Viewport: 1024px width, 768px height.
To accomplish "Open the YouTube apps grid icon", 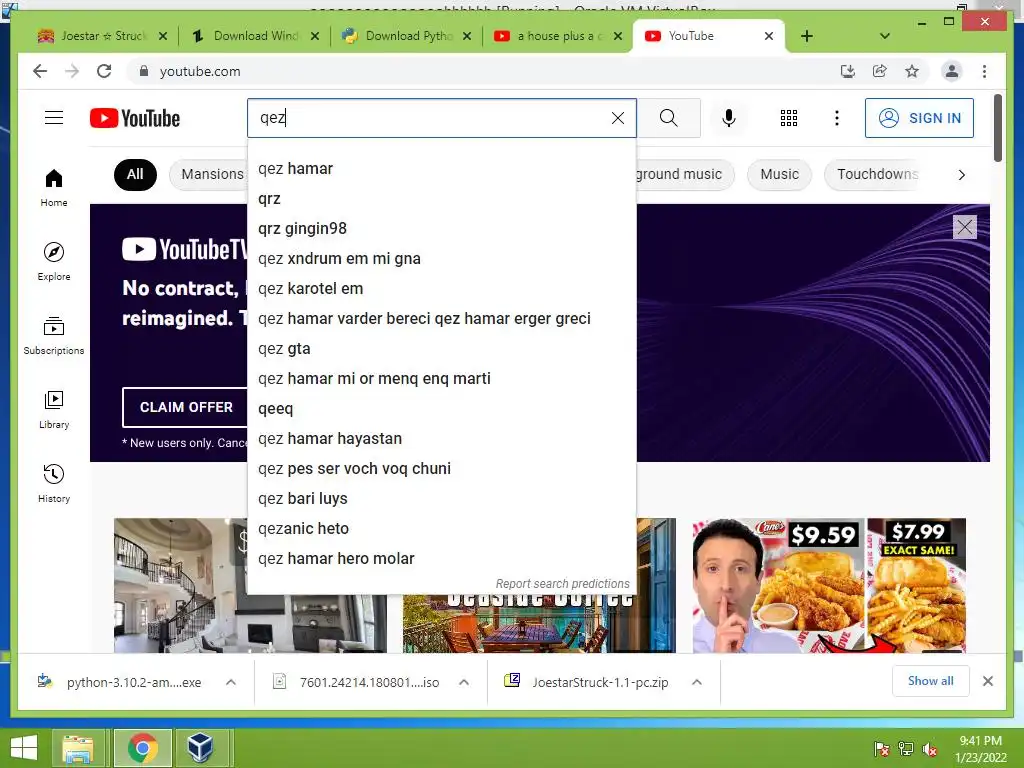I will click(x=788, y=118).
